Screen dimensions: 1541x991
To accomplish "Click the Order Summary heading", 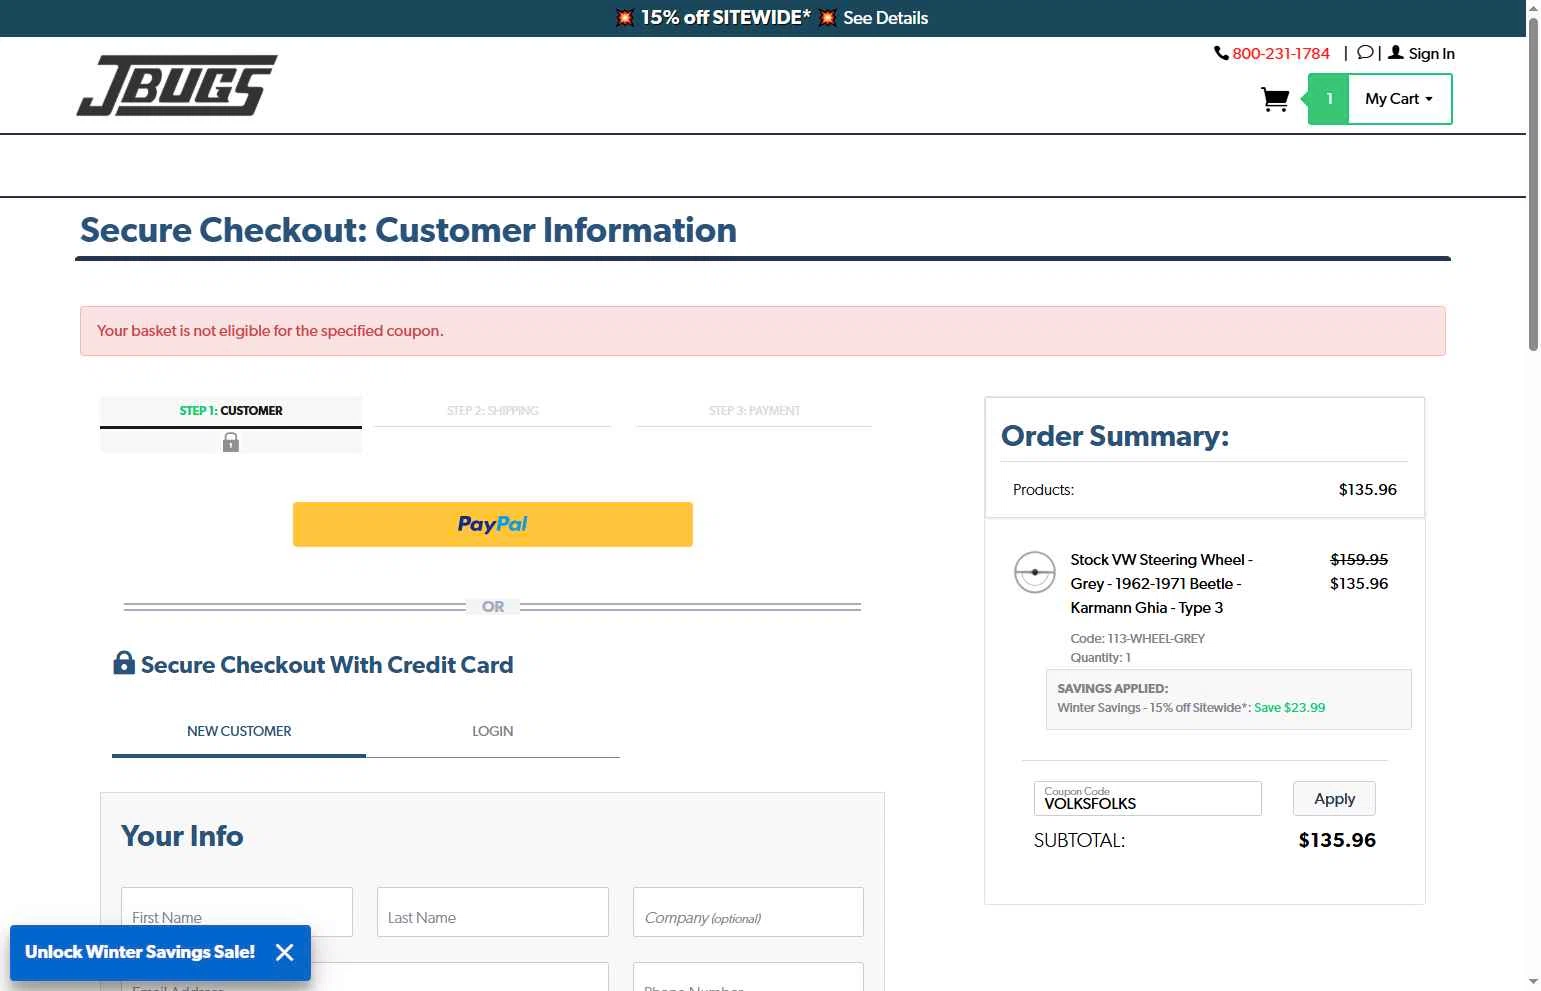I will pos(1115,436).
